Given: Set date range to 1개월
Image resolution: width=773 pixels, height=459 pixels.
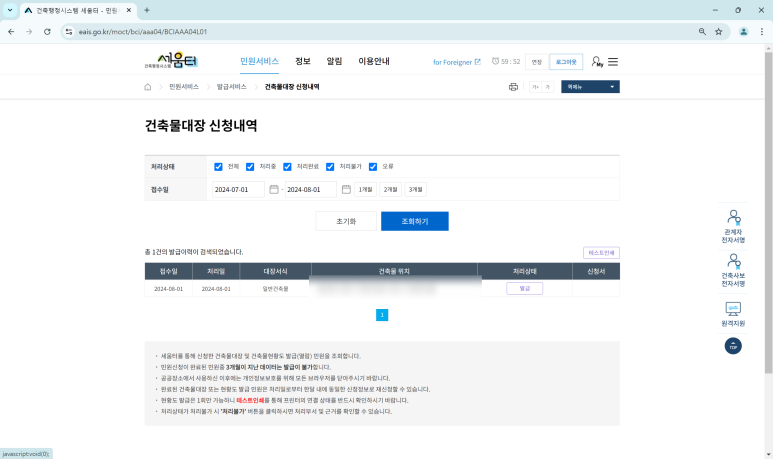Looking at the screenshot, I should click(365, 189).
